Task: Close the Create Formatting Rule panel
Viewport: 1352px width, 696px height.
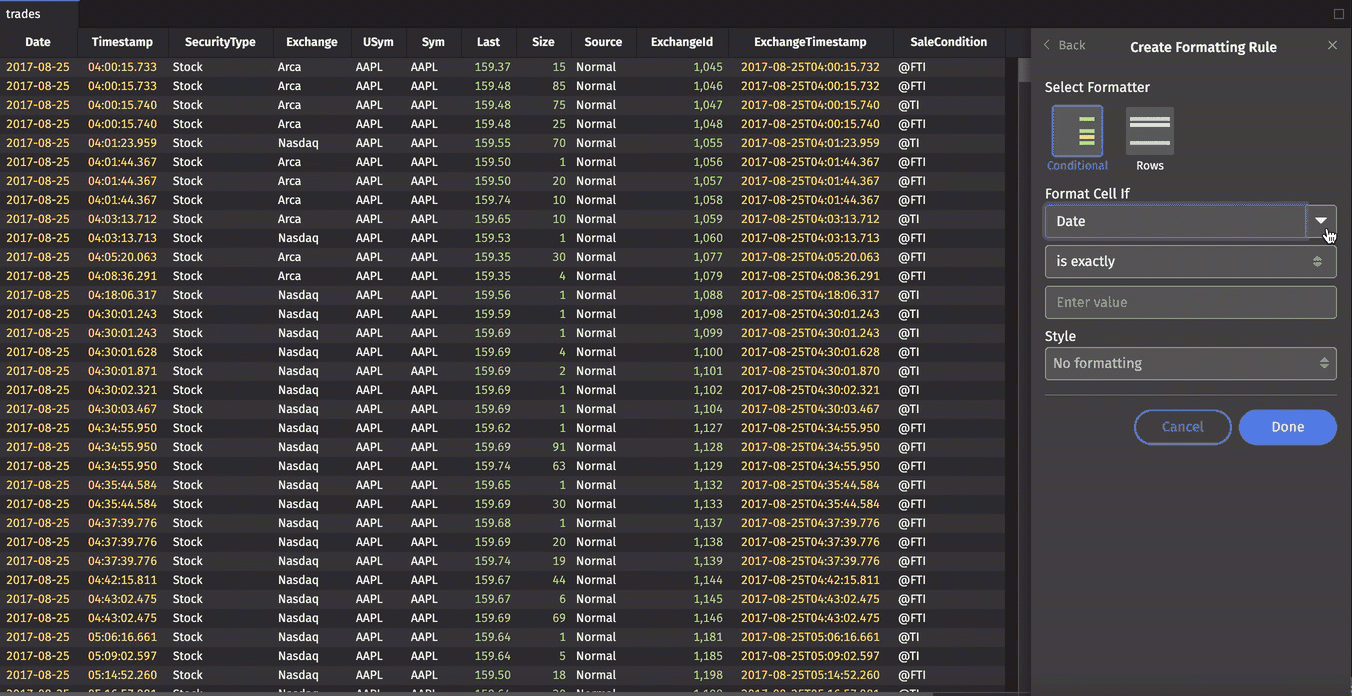Action: [1332, 46]
